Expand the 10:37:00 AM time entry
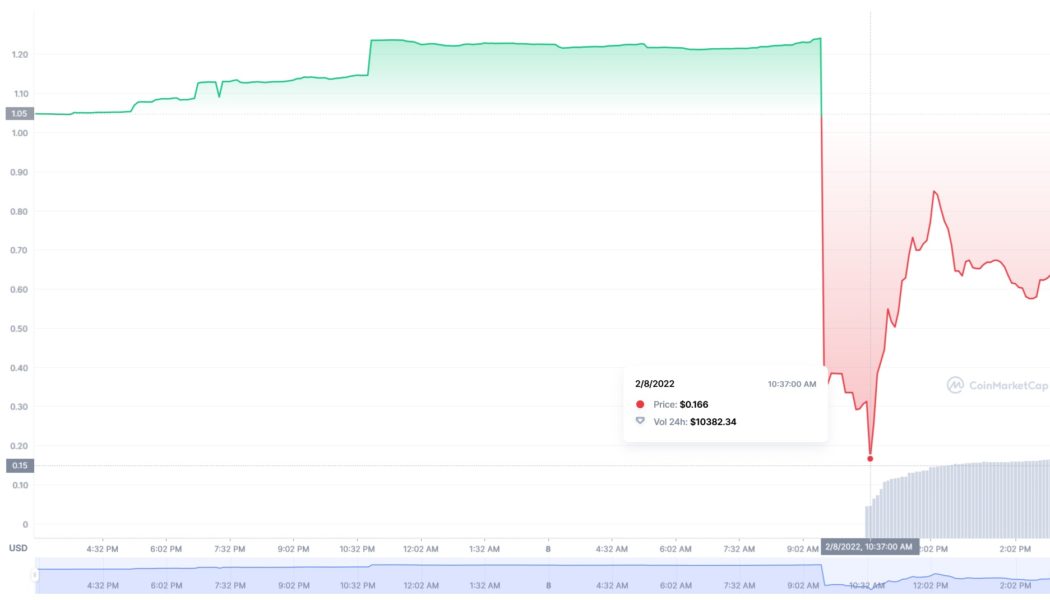1050x600 pixels. pyautogui.click(x=790, y=382)
